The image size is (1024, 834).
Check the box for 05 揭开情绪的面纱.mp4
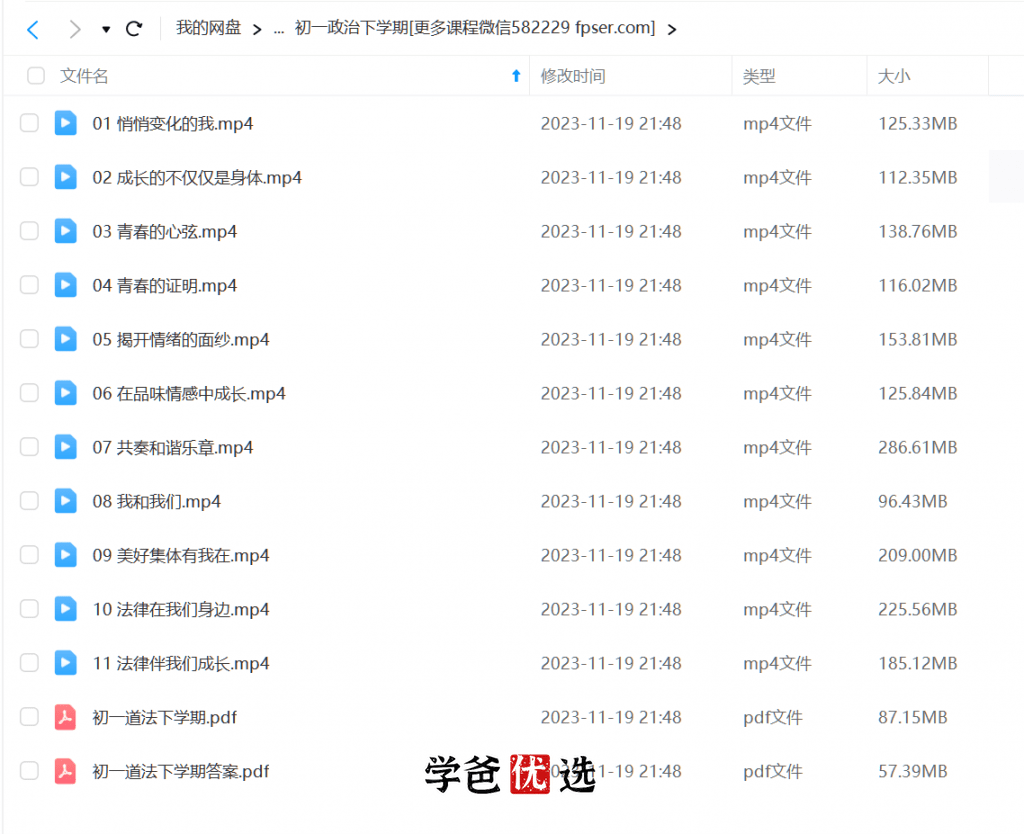click(x=29, y=339)
